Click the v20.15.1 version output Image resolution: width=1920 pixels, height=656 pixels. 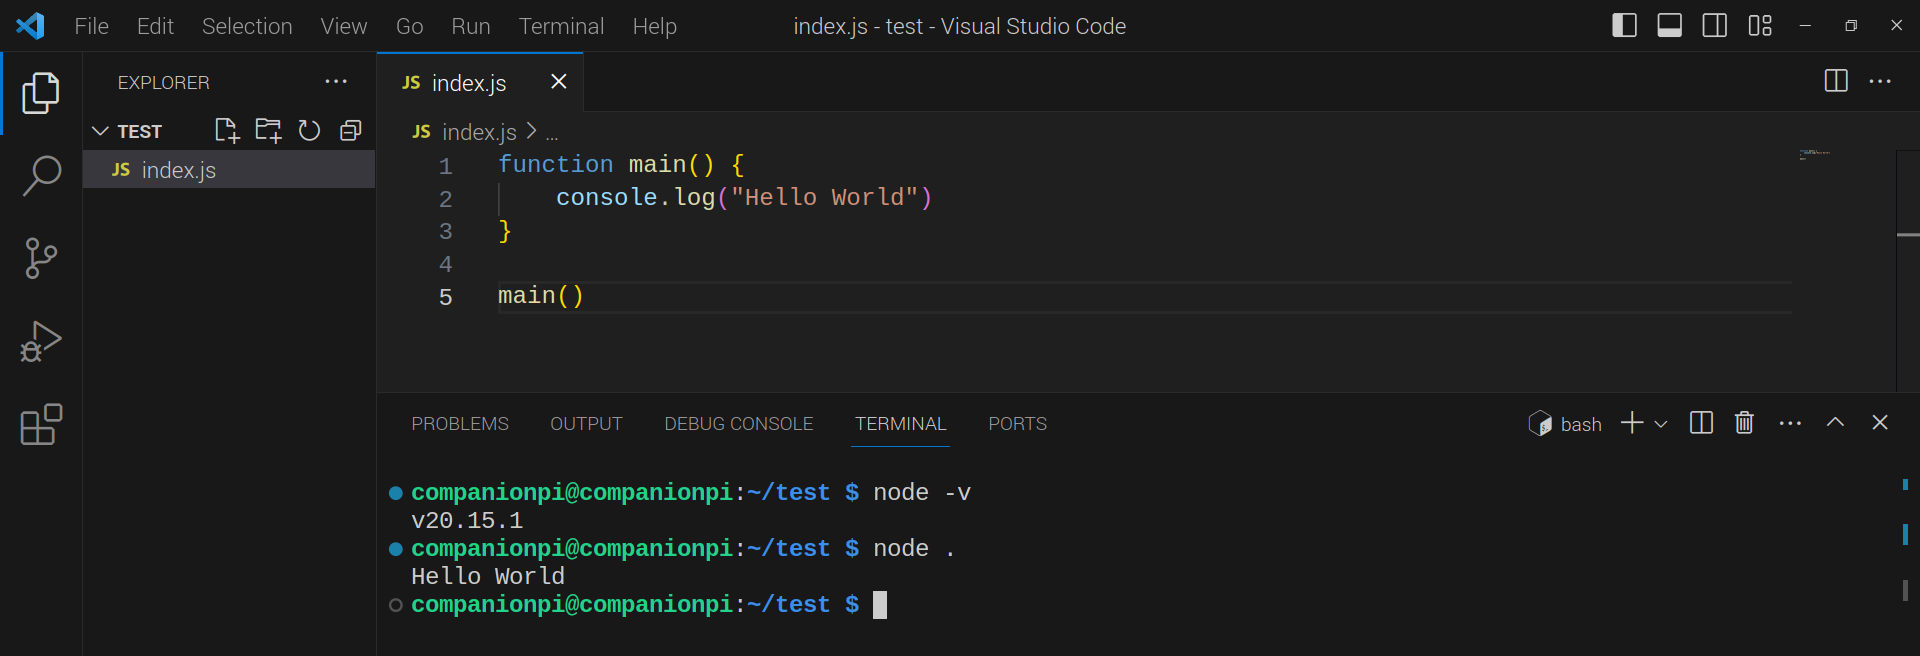click(467, 521)
